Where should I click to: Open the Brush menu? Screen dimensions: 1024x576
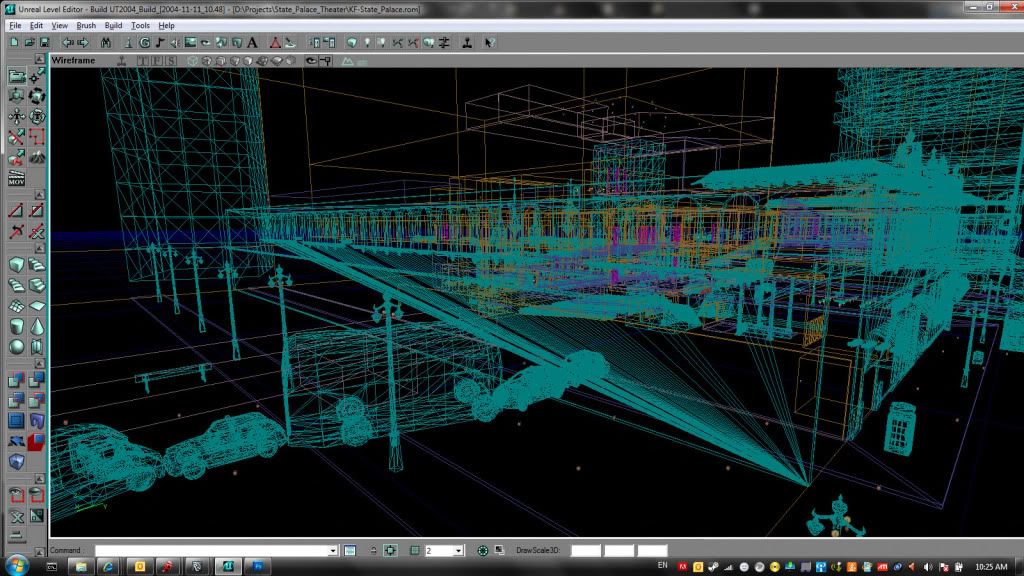(86, 25)
